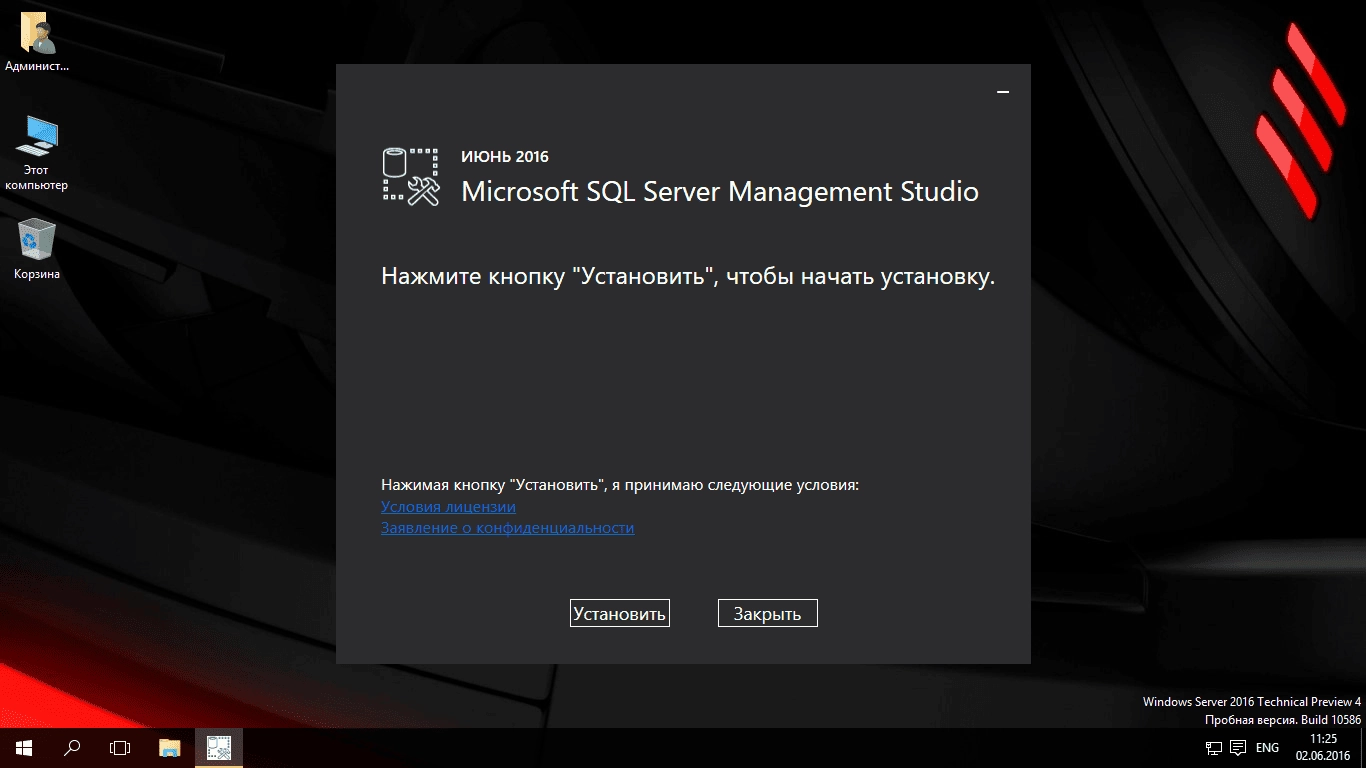Open the Заявление о конфиденциальности link
1366x768 pixels.
[x=507, y=528]
